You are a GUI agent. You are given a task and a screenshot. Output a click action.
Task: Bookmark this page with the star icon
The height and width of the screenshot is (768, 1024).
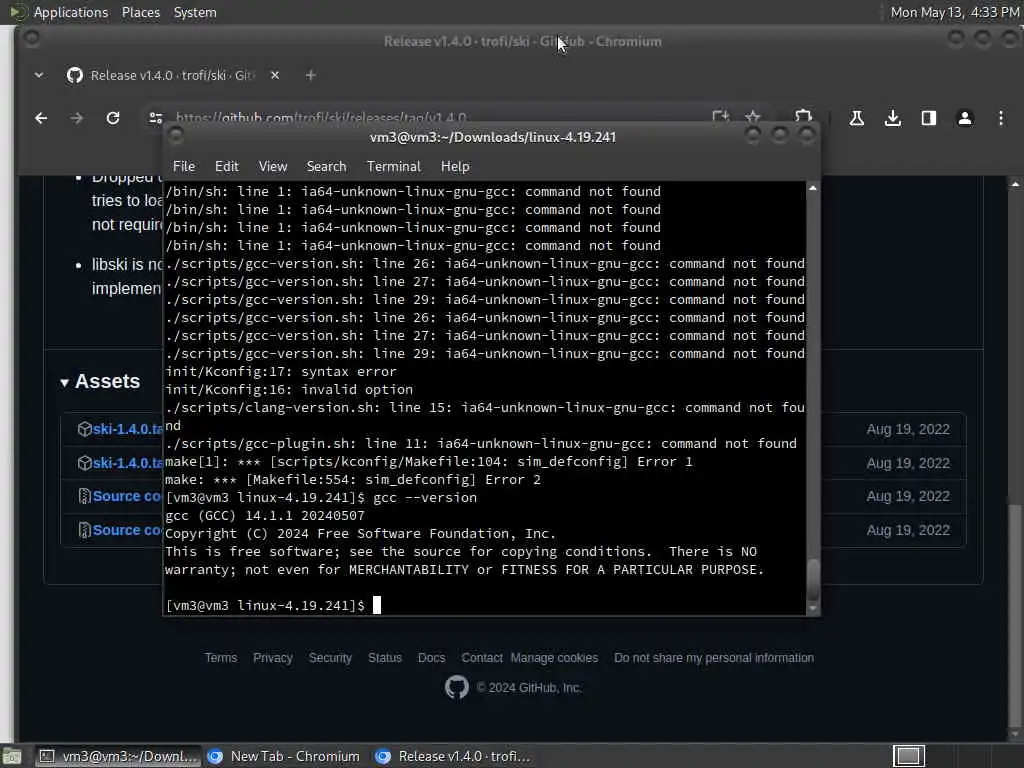[x=752, y=118]
